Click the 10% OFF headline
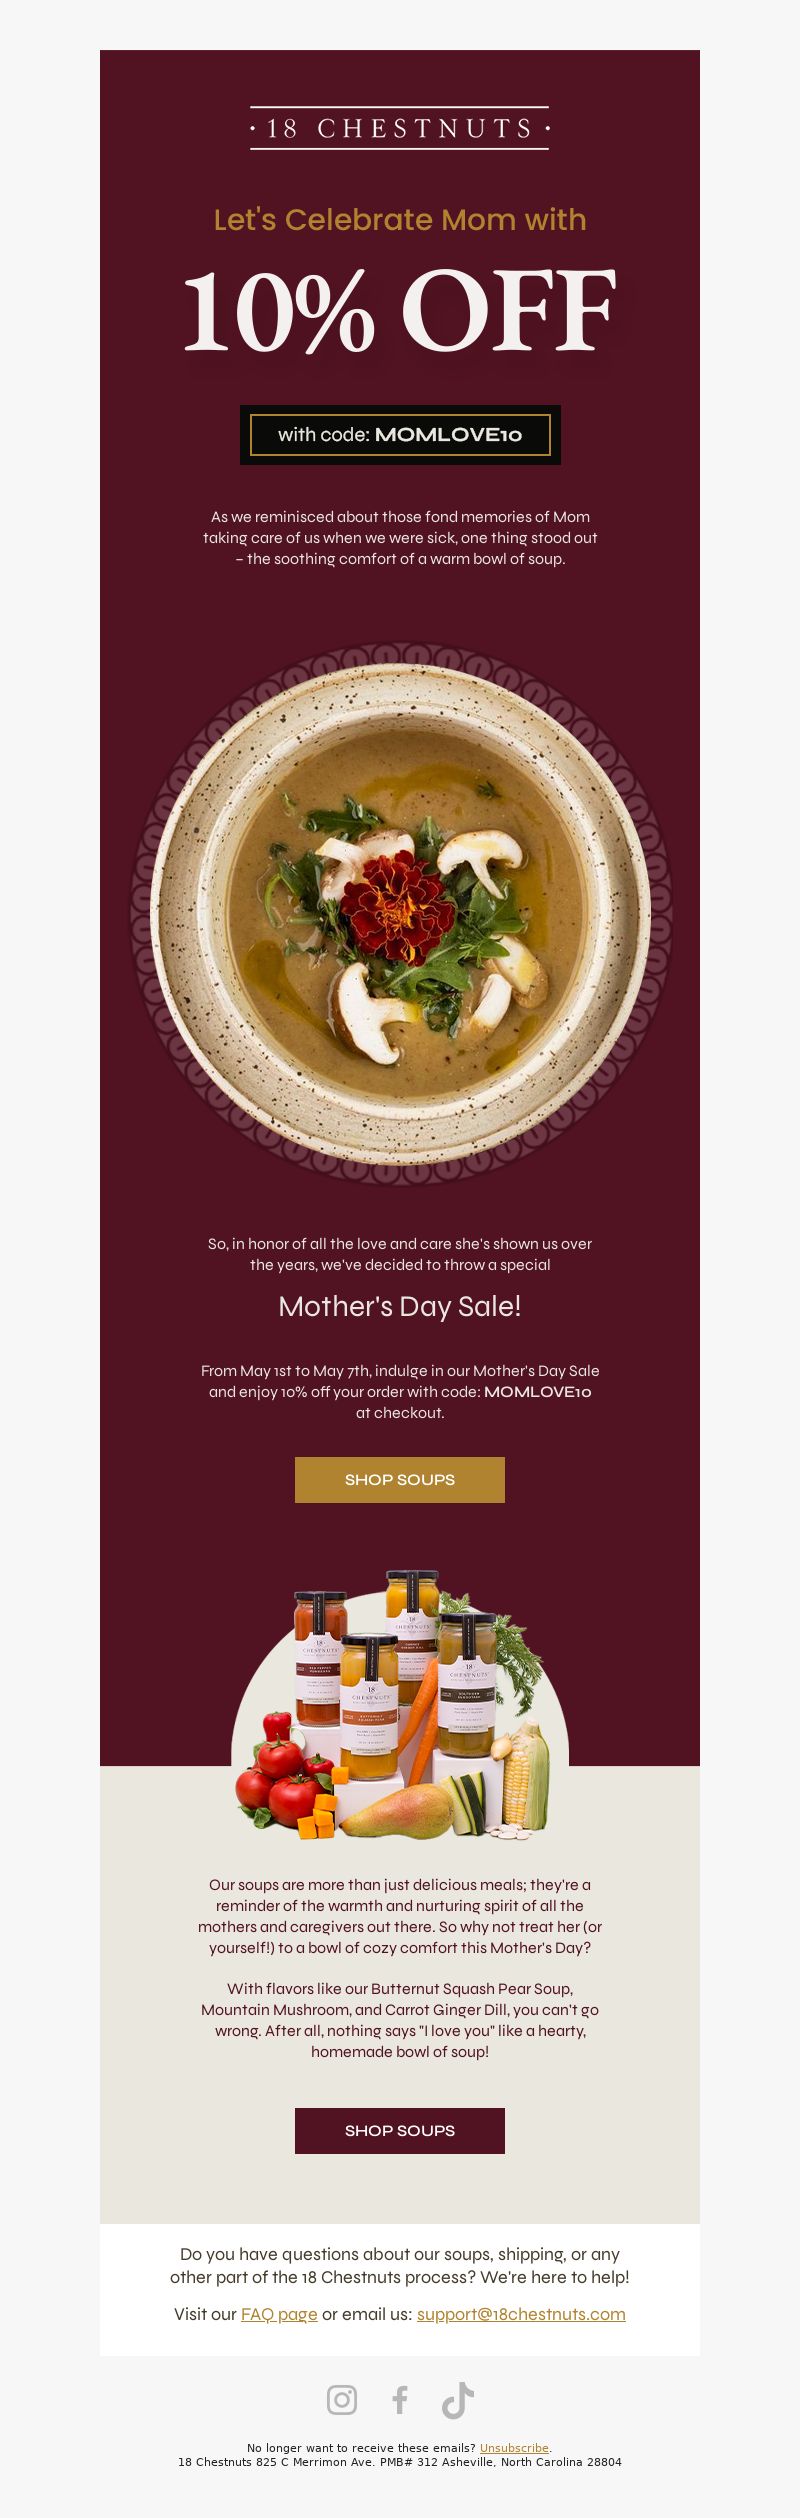Viewport: 800px width, 2518px height. coord(400,311)
